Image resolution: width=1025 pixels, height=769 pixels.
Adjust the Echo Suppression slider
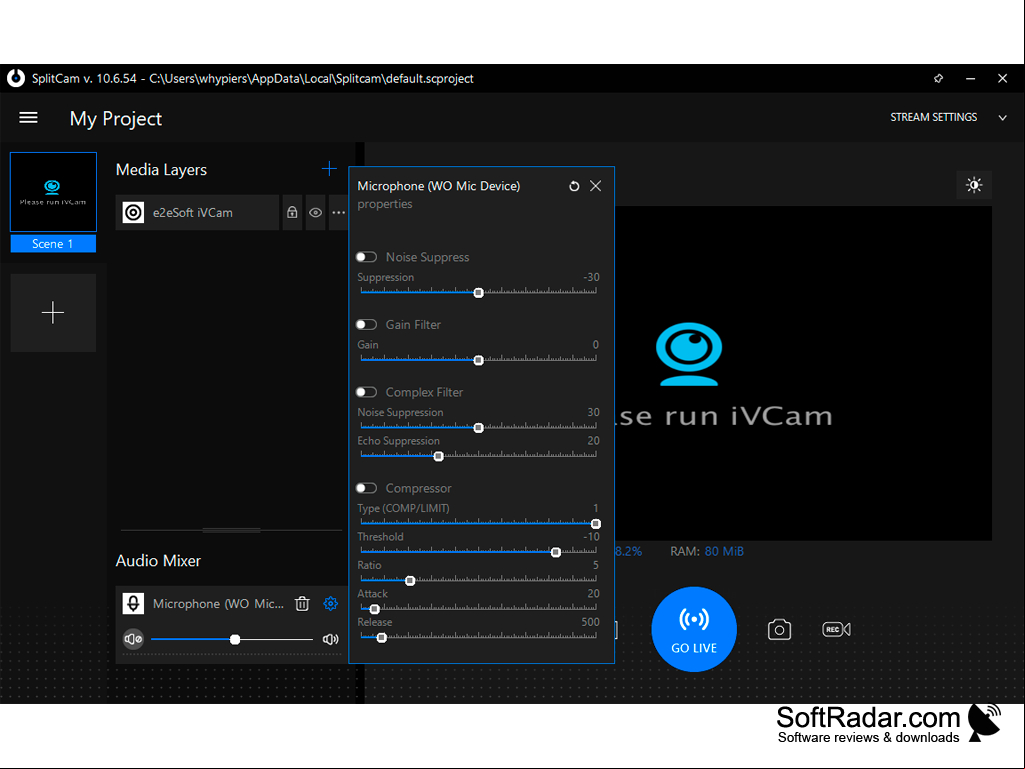pyautogui.click(x=479, y=456)
